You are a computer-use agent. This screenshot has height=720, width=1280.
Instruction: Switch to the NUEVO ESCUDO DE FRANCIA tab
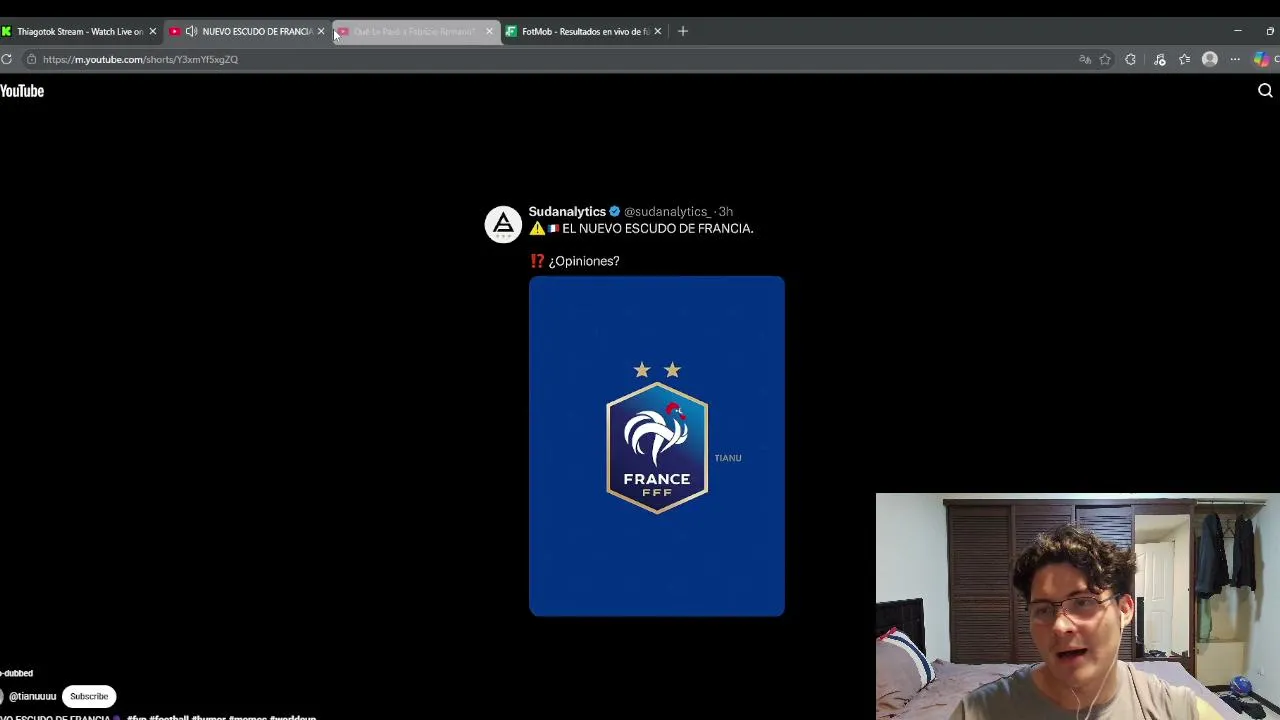(248, 31)
